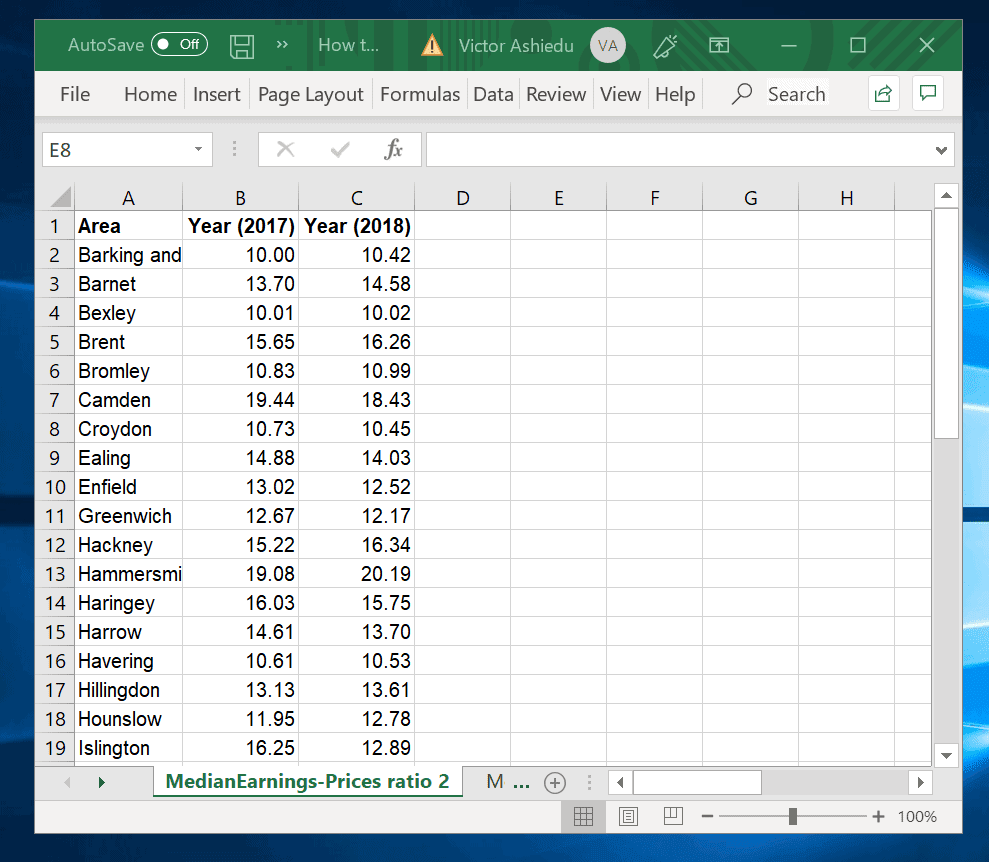
Task: Click the Year (2017) header cell
Action: pyautogui.click(x=240, y=225)
